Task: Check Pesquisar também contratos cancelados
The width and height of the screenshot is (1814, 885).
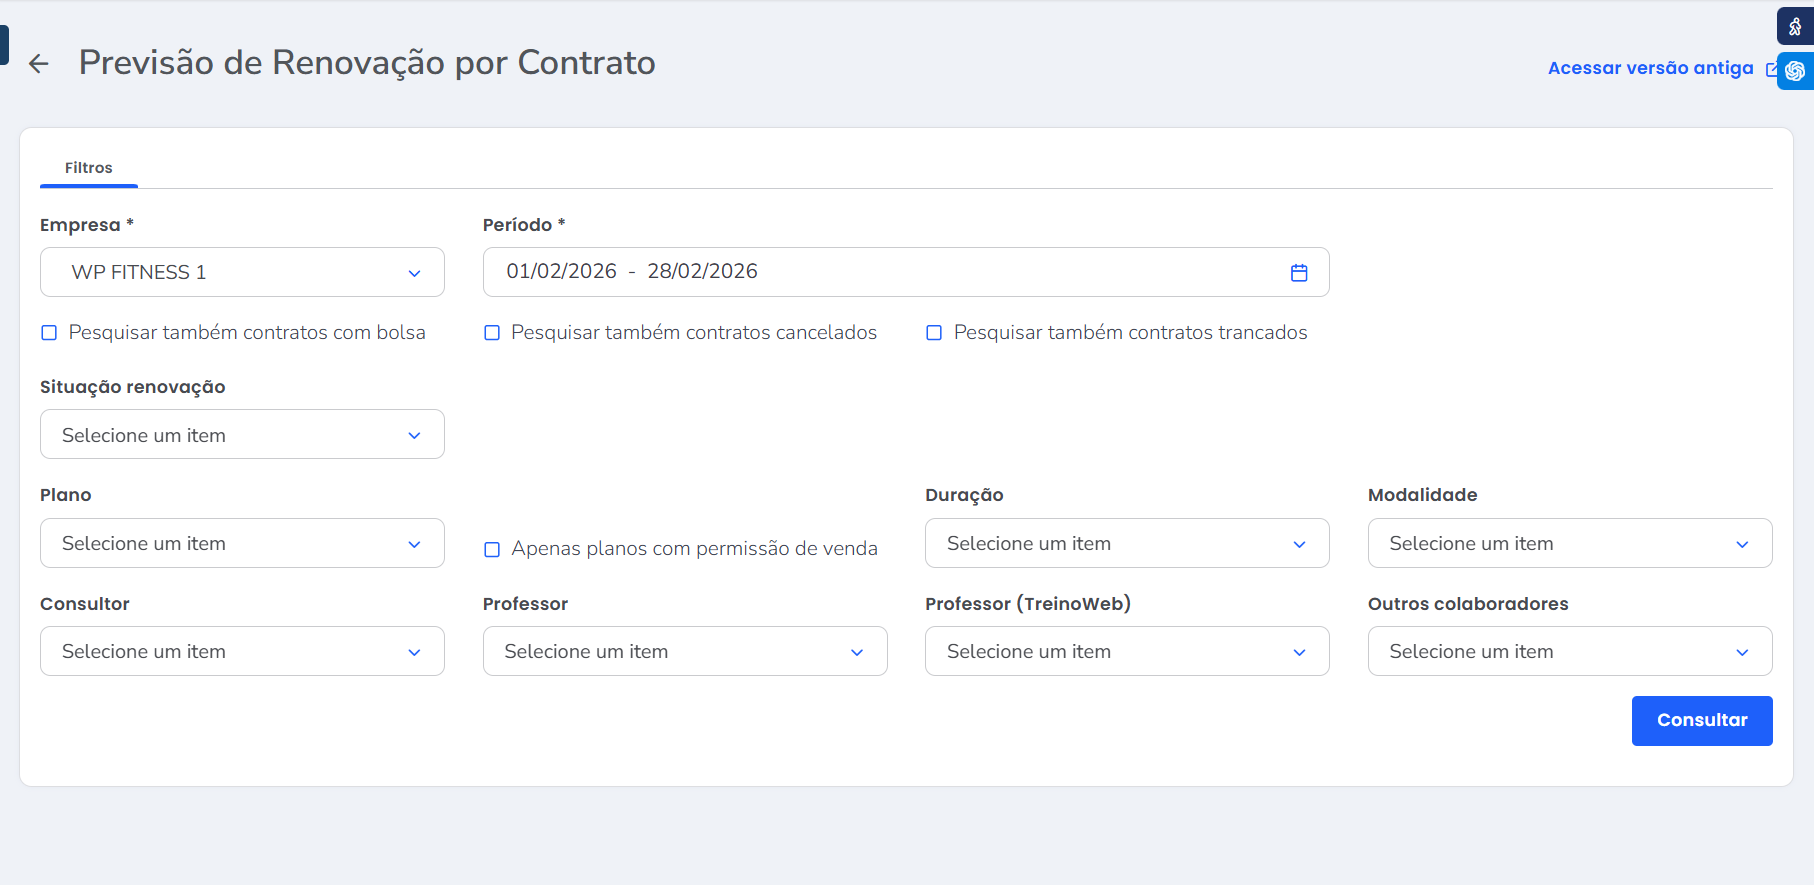Action: pyautogui.click(x=492, y=333)
